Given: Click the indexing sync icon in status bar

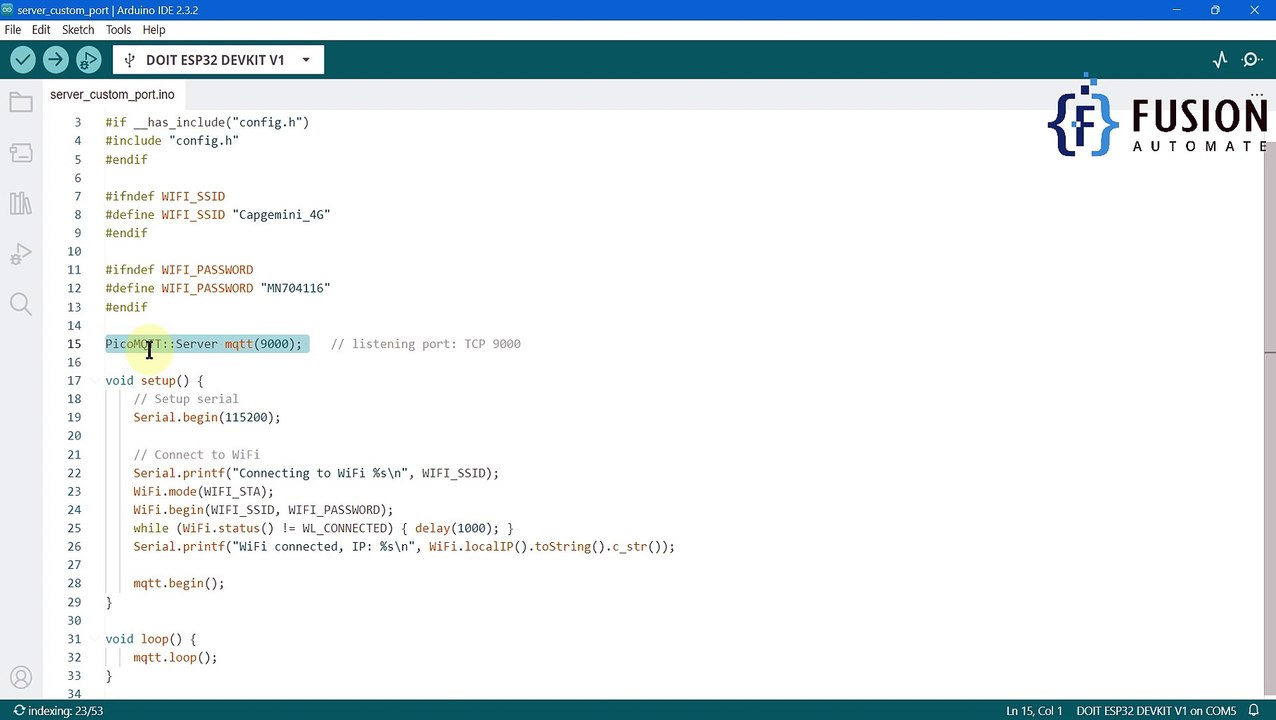Looking at the screenshot, I should [19, 711].
